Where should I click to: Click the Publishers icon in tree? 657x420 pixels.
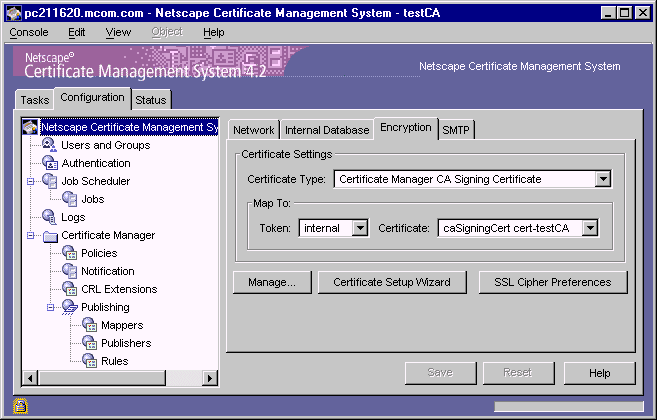[x=90, y=343]
